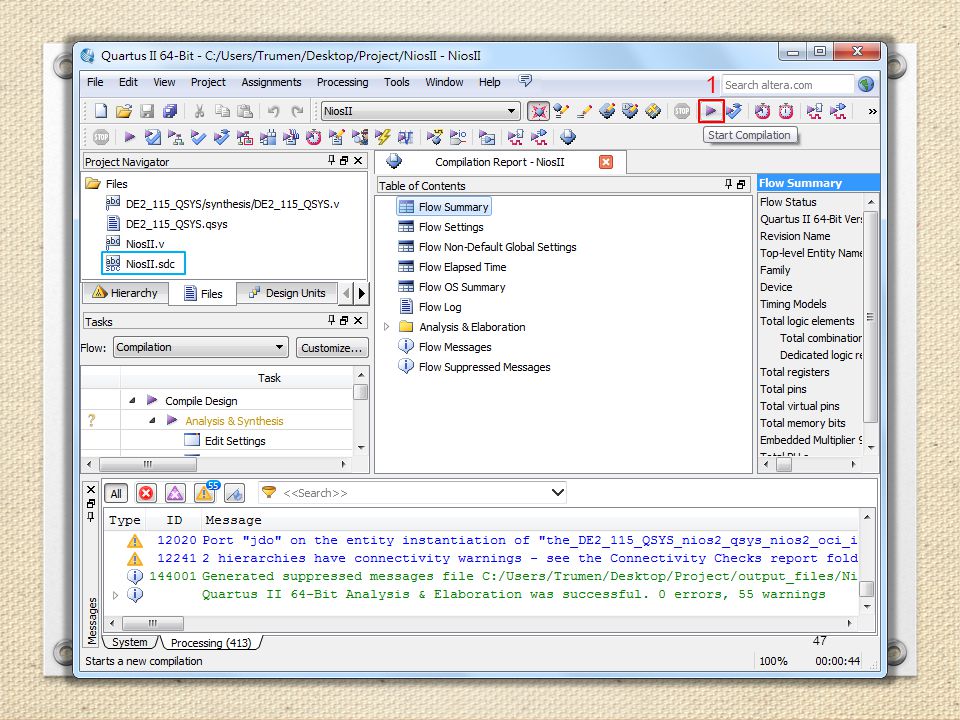Open the NiosII project dropdown in toolbar
The width and height of the screenshot is (960, 720).
point(511,111)
